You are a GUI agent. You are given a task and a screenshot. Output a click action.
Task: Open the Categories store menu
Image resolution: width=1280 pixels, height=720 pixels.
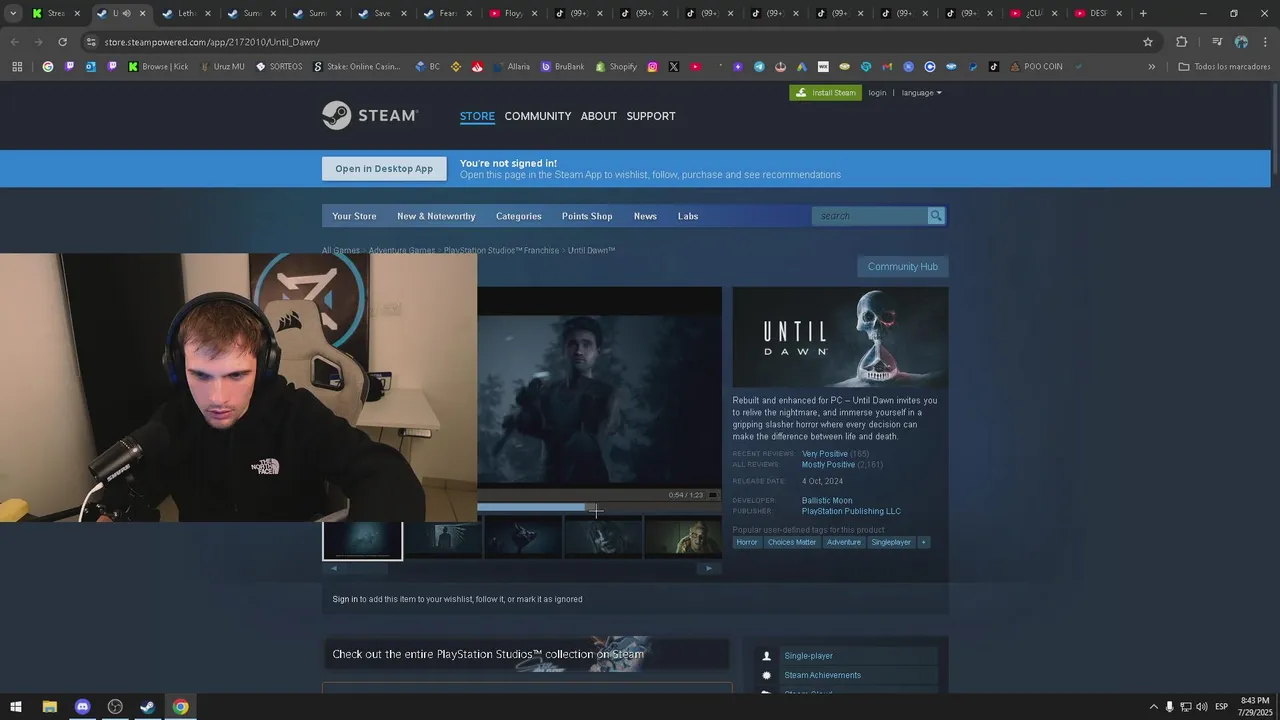[x=518, y=216]
